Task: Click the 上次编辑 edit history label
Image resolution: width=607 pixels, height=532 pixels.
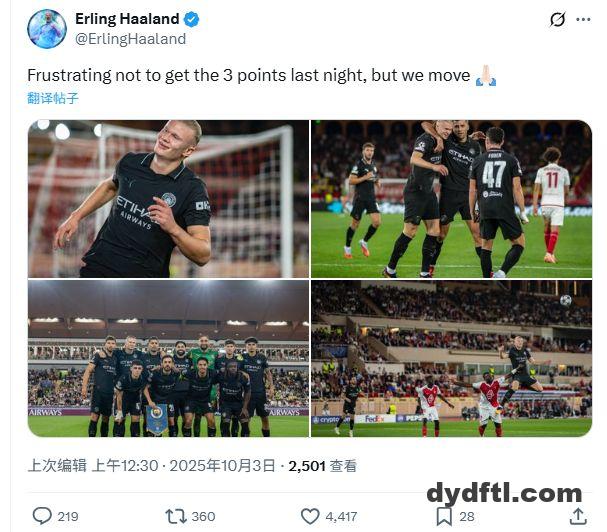Action: point(57,465)
